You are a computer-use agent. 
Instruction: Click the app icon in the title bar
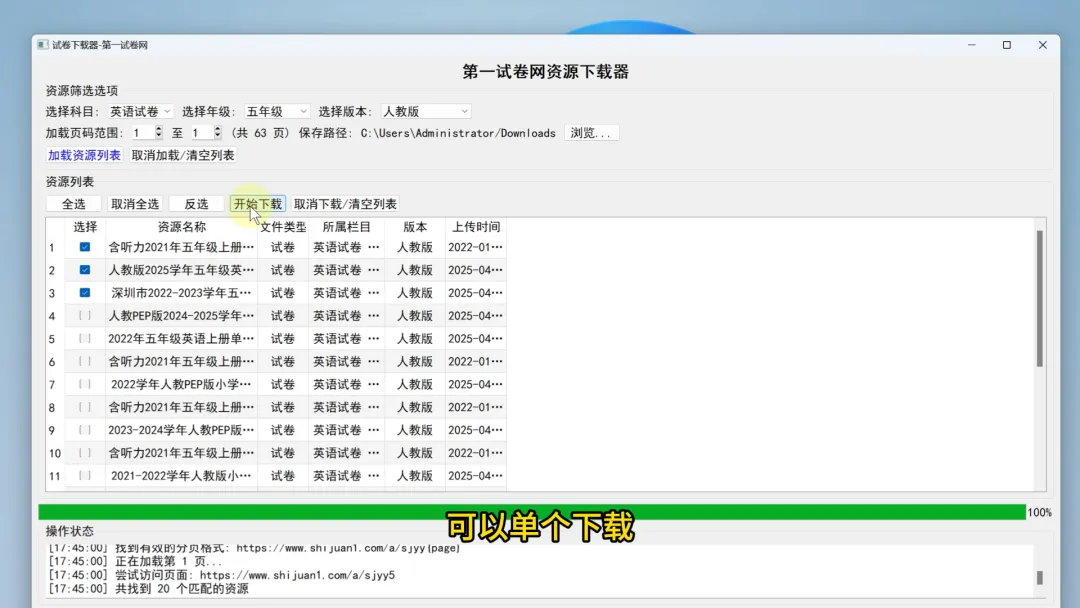(x=43, y=45)
